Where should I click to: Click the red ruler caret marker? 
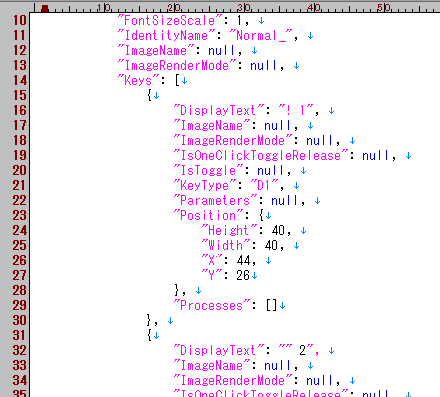45,8
